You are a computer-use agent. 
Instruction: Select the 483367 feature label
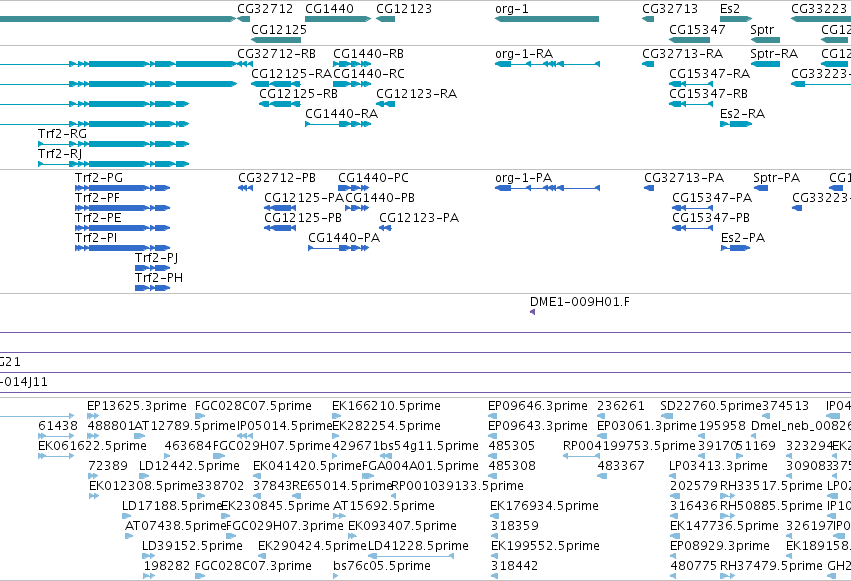[x=621, y=466]
